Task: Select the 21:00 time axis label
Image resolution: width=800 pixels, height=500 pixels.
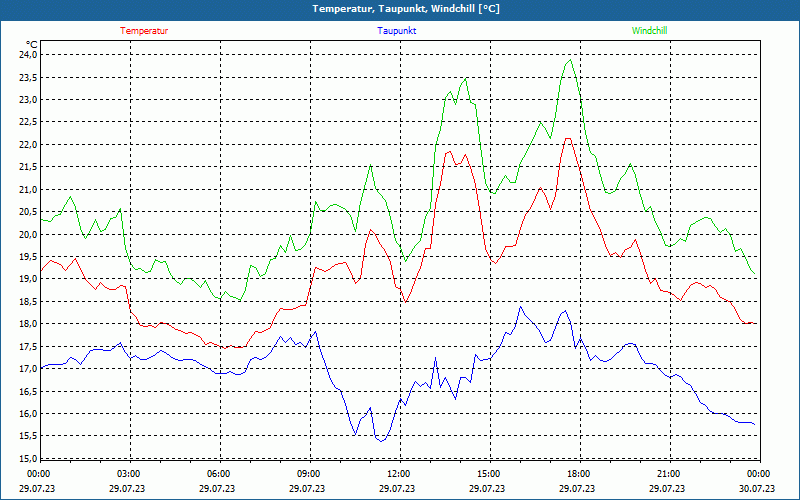Action: tap(668, 474)
